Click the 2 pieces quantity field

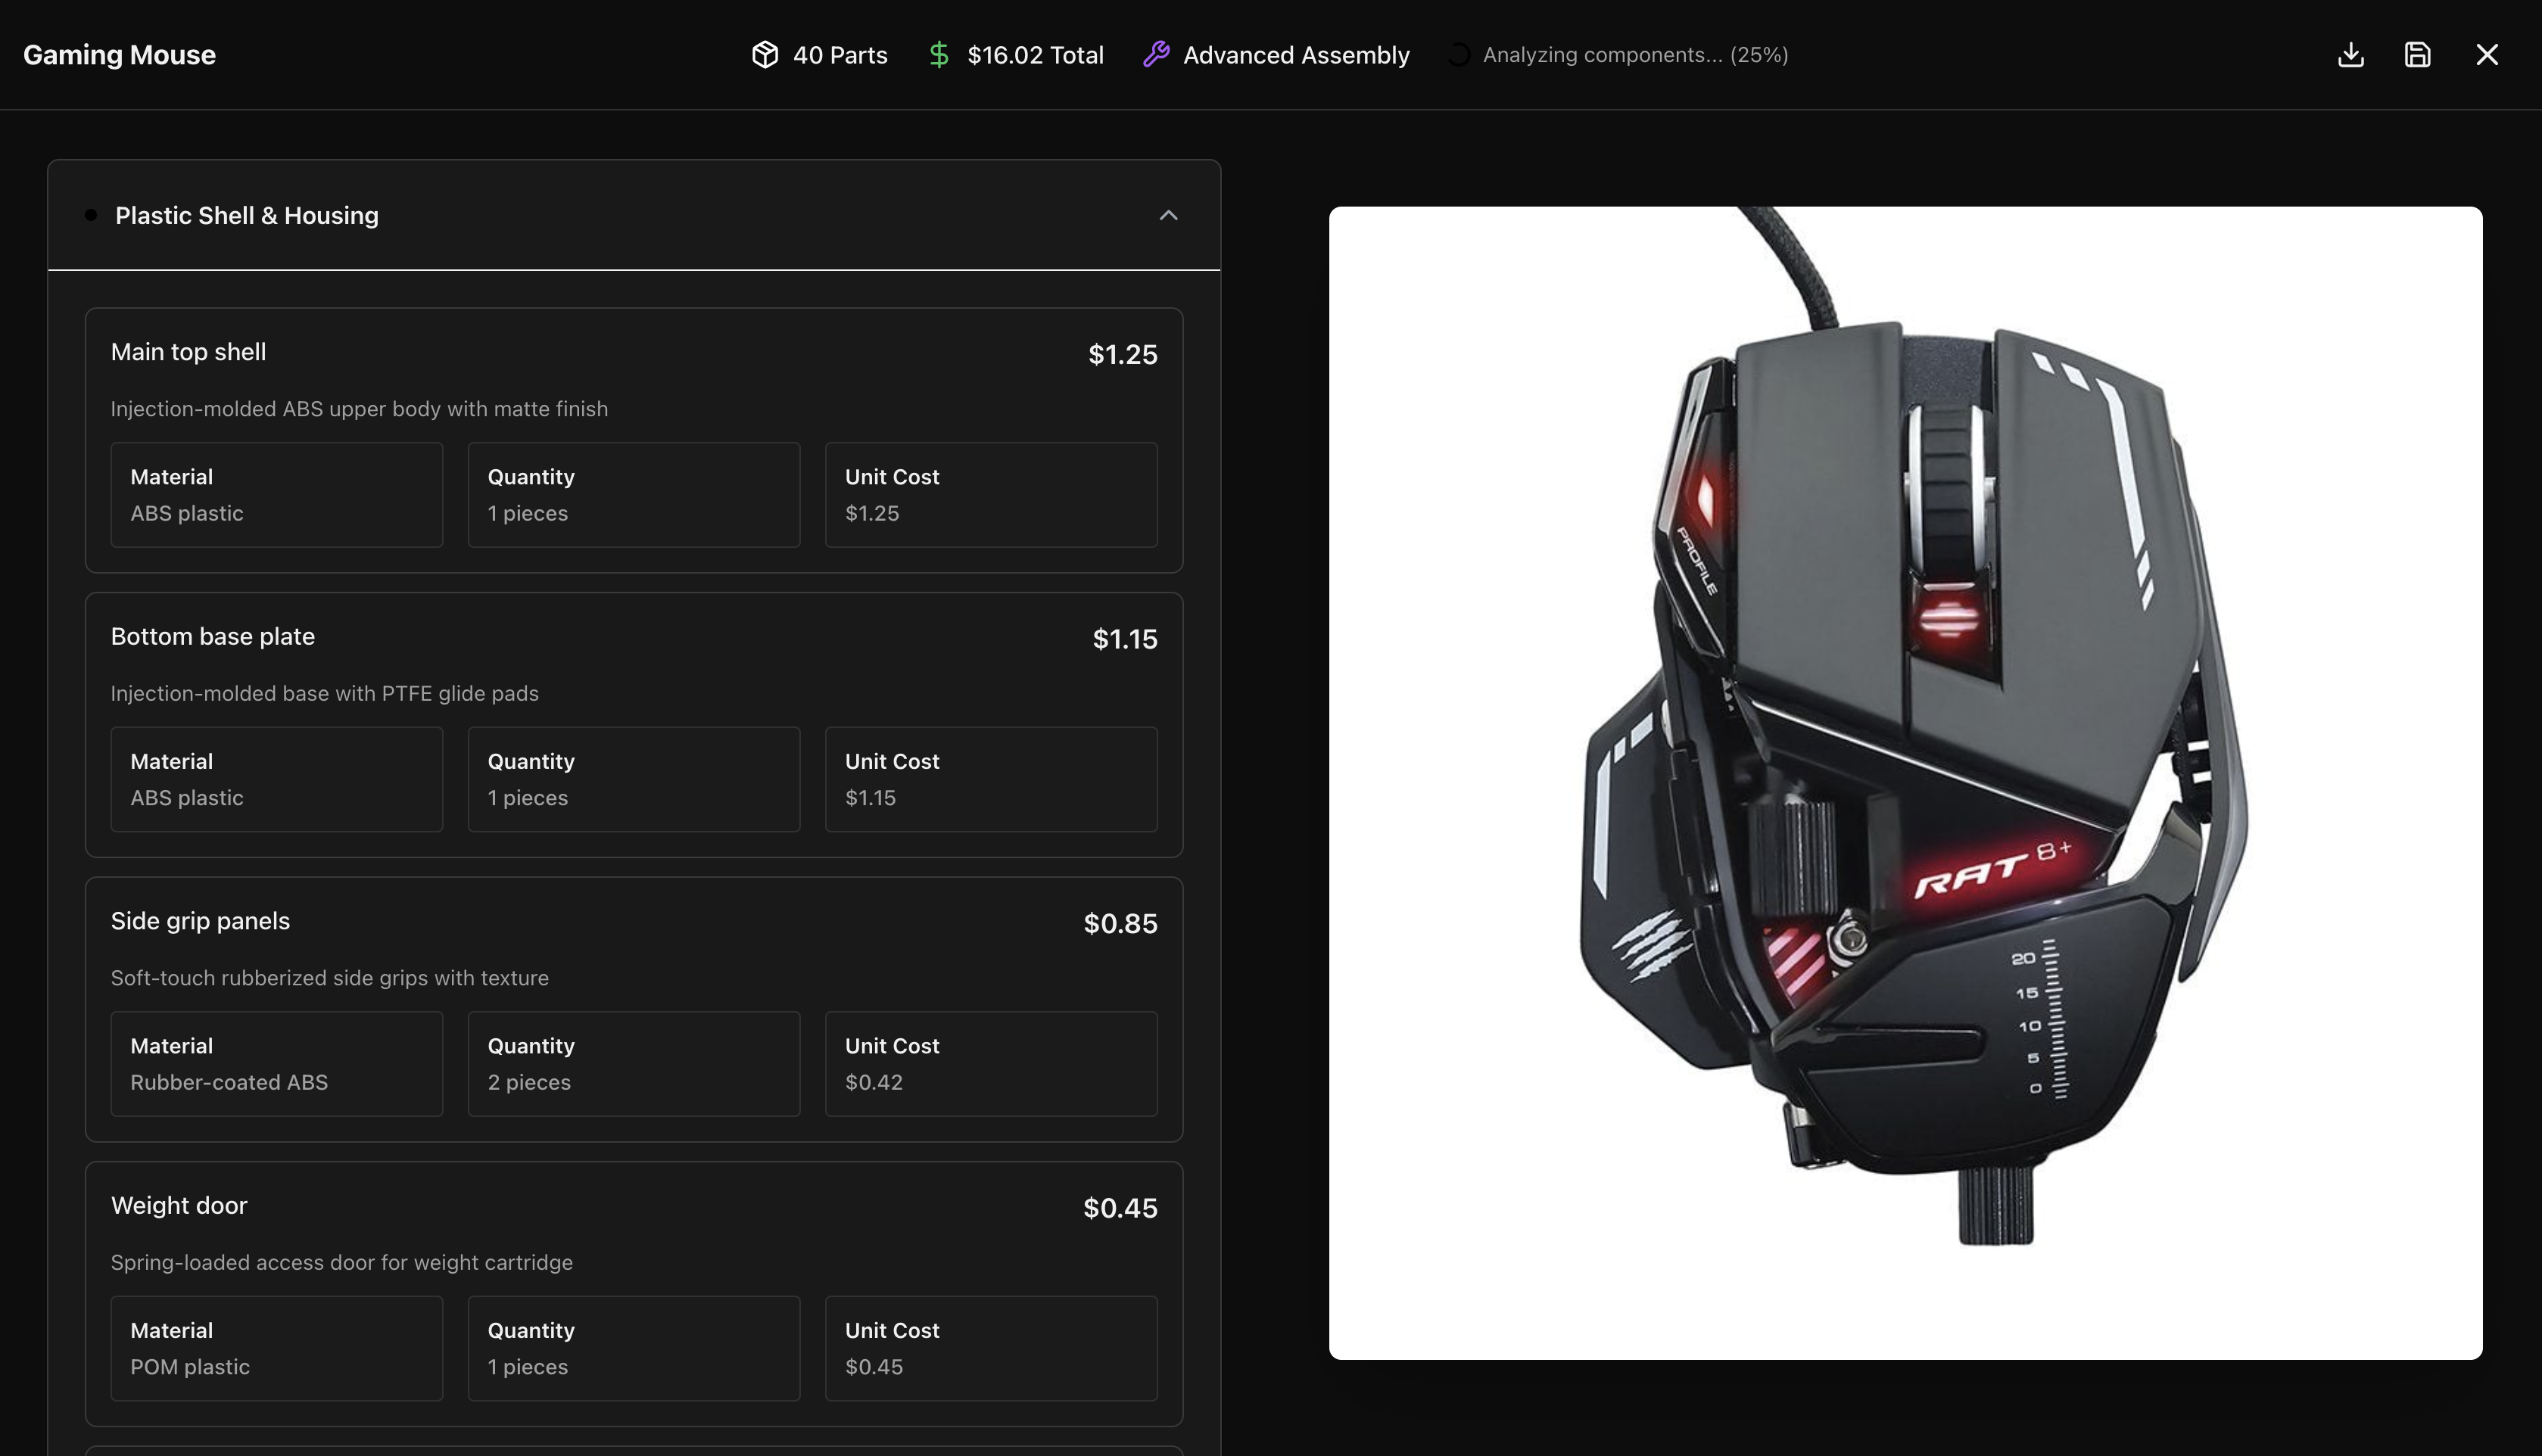(634, 1064)
